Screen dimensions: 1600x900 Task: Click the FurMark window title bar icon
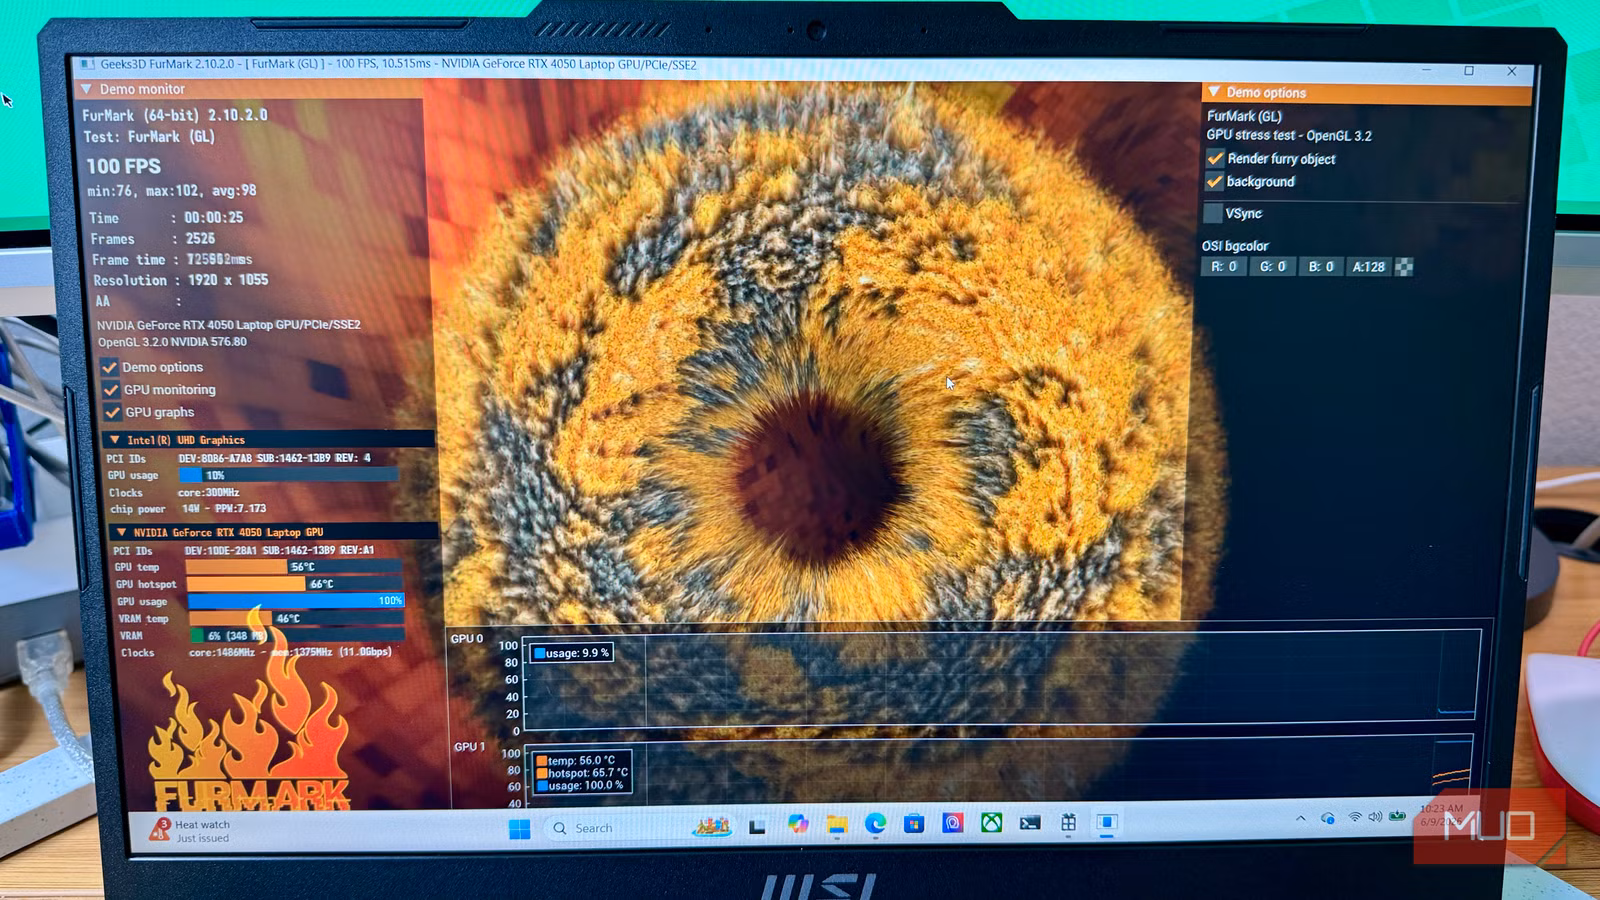coord(88,64)
